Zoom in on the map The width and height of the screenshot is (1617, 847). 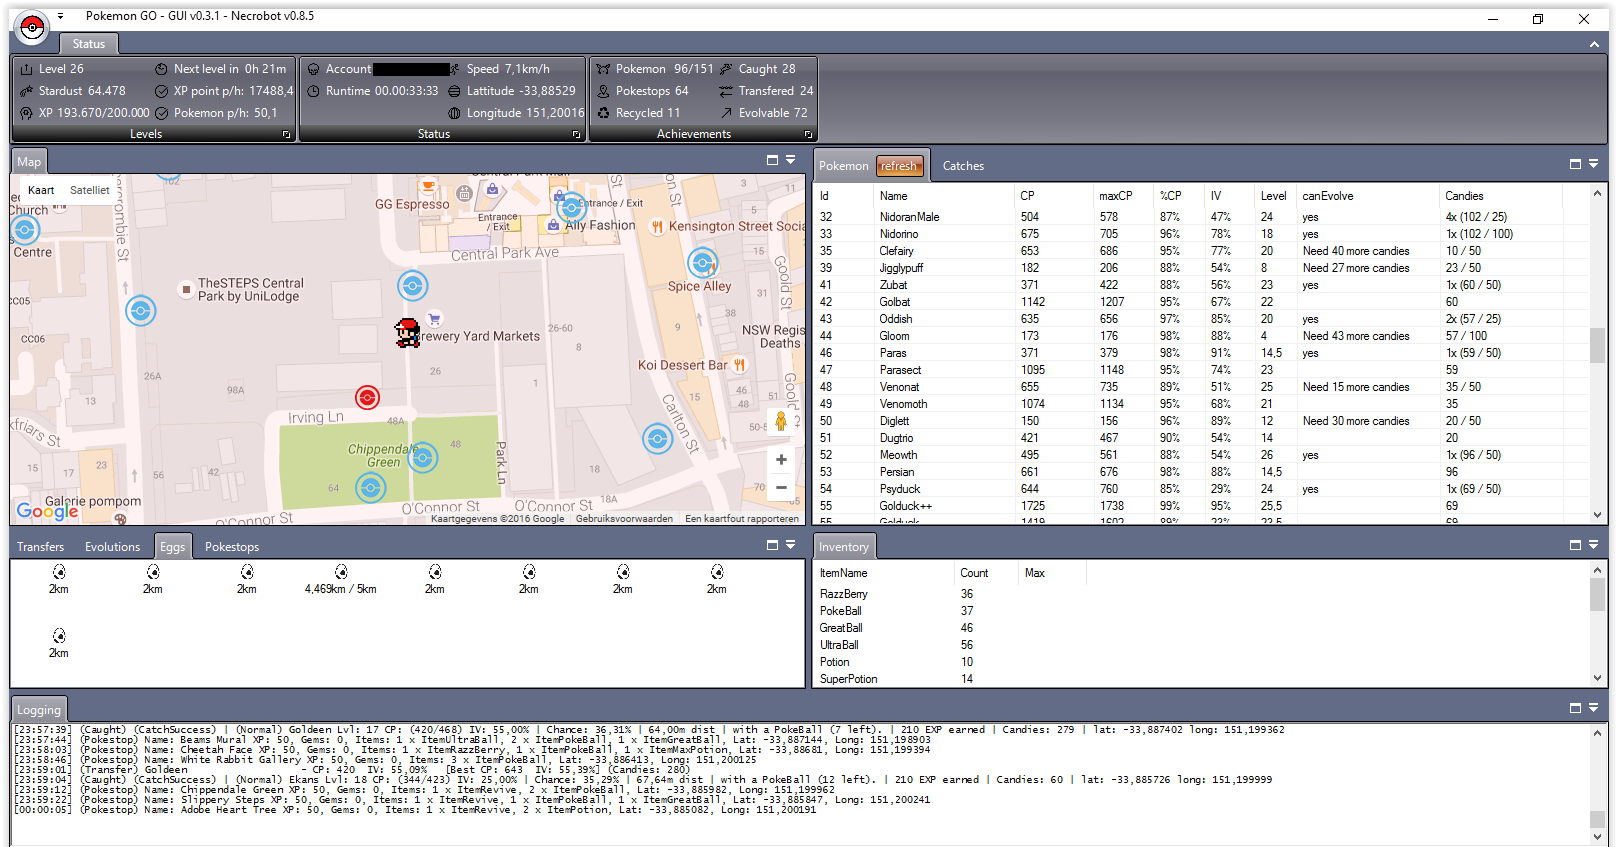tap(781, 460)
